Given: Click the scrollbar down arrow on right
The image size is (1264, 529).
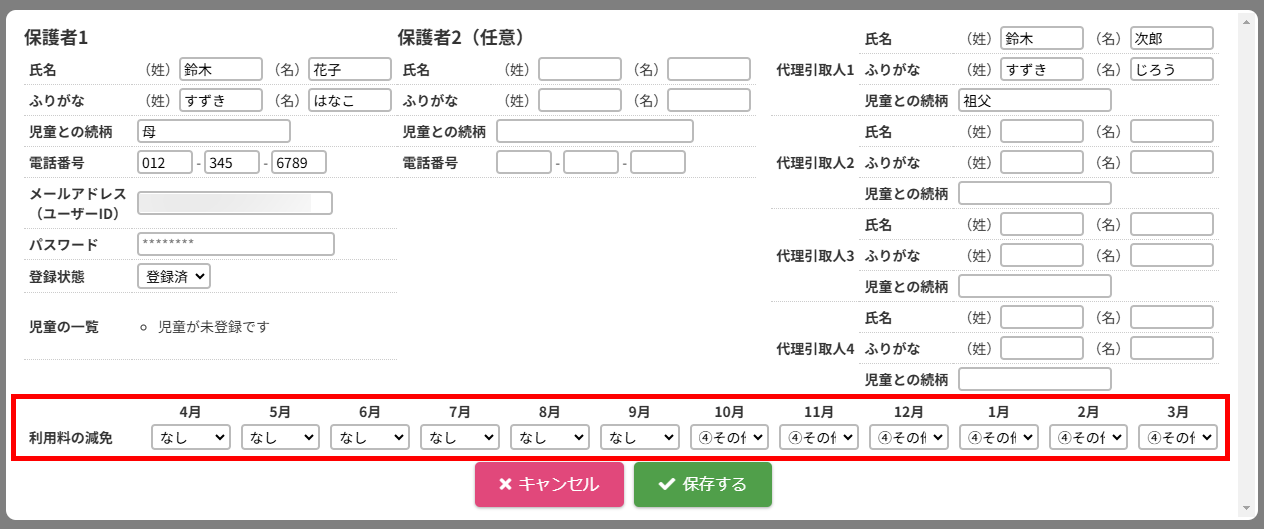Looking at the screenshot, I should tap(1247, 507).
